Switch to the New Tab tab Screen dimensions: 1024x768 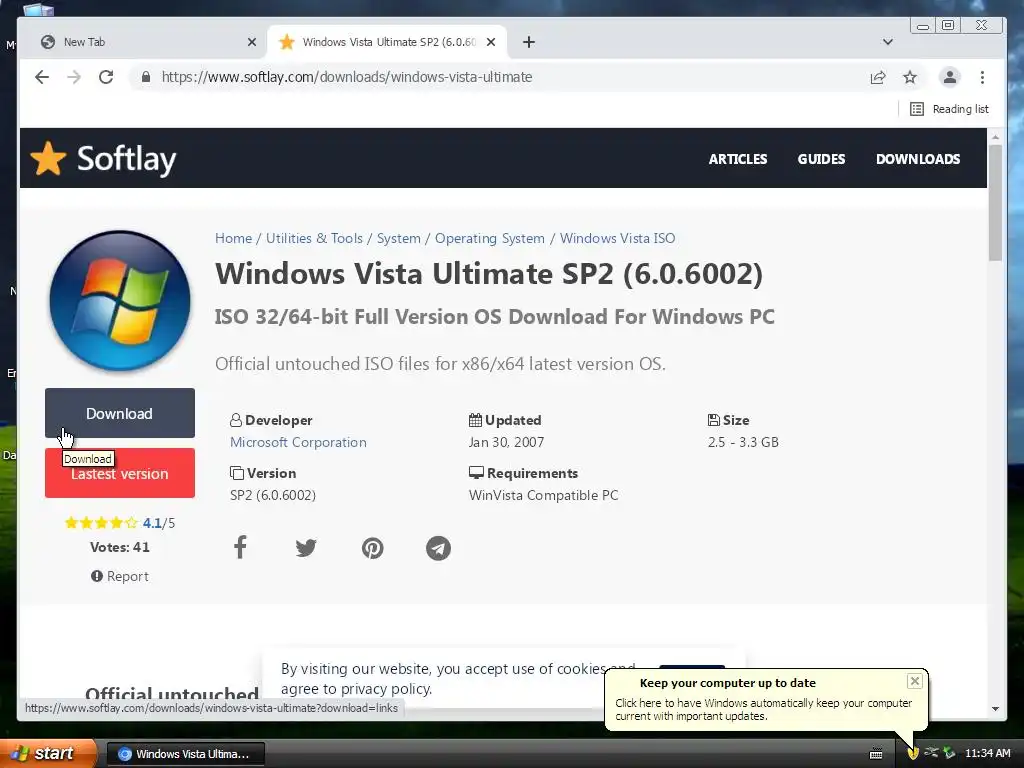pos(144,42)
